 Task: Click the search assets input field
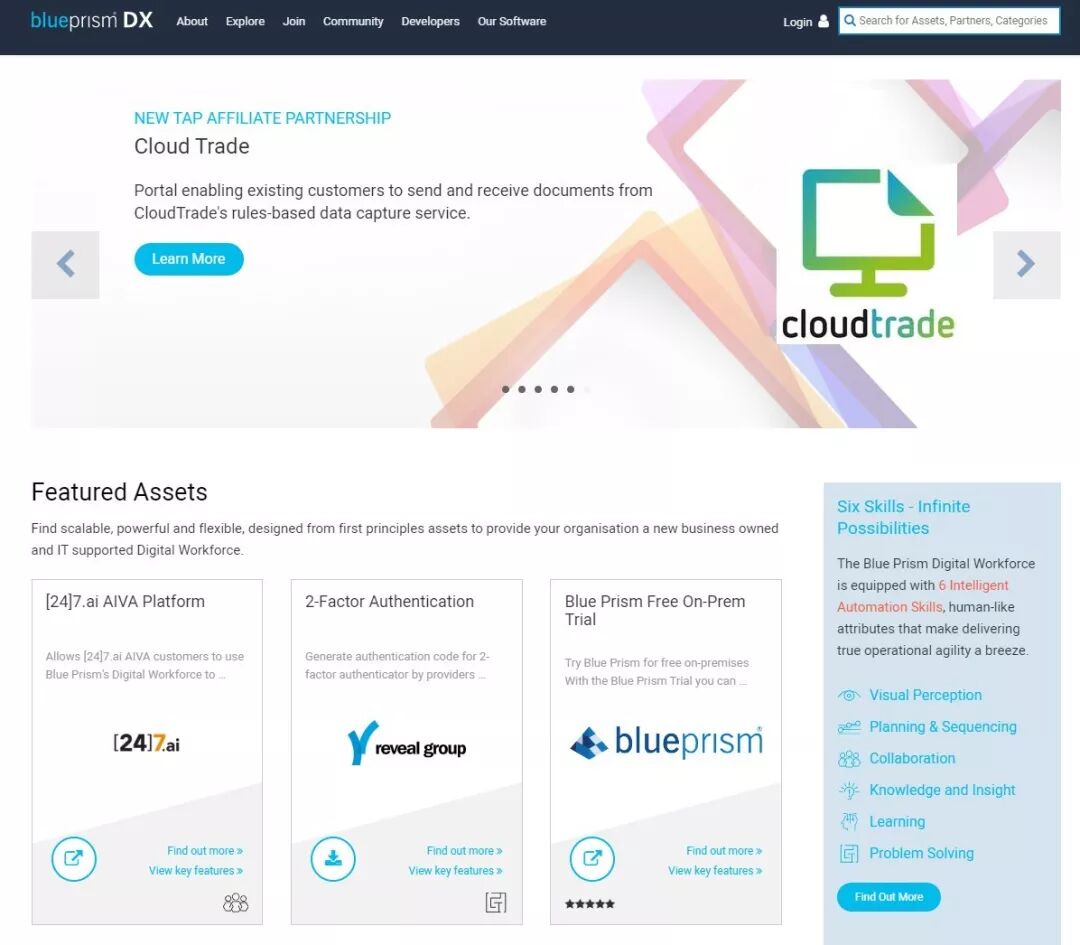click(x=949, y=21)
